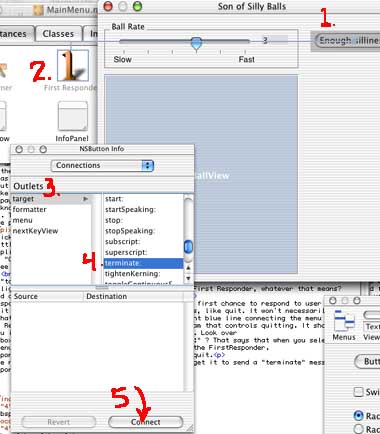Select the InfoPanel icon in MainMenu window
This screenshot has width=380, height=434.
[73, 116]
